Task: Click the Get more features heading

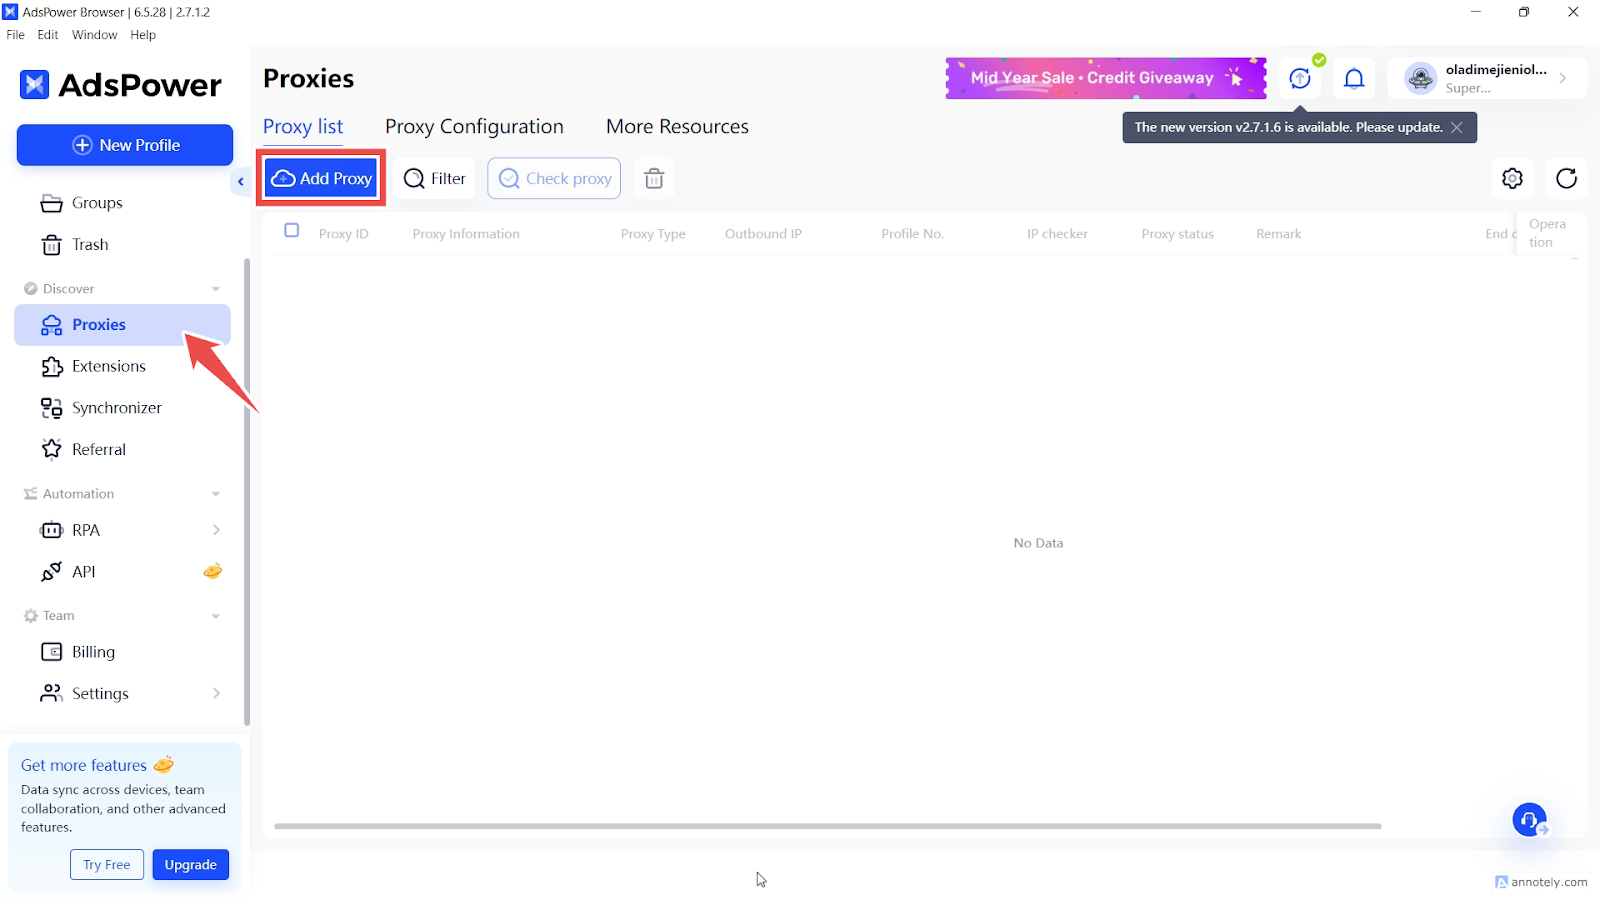Action: click(x=84, y=766)
